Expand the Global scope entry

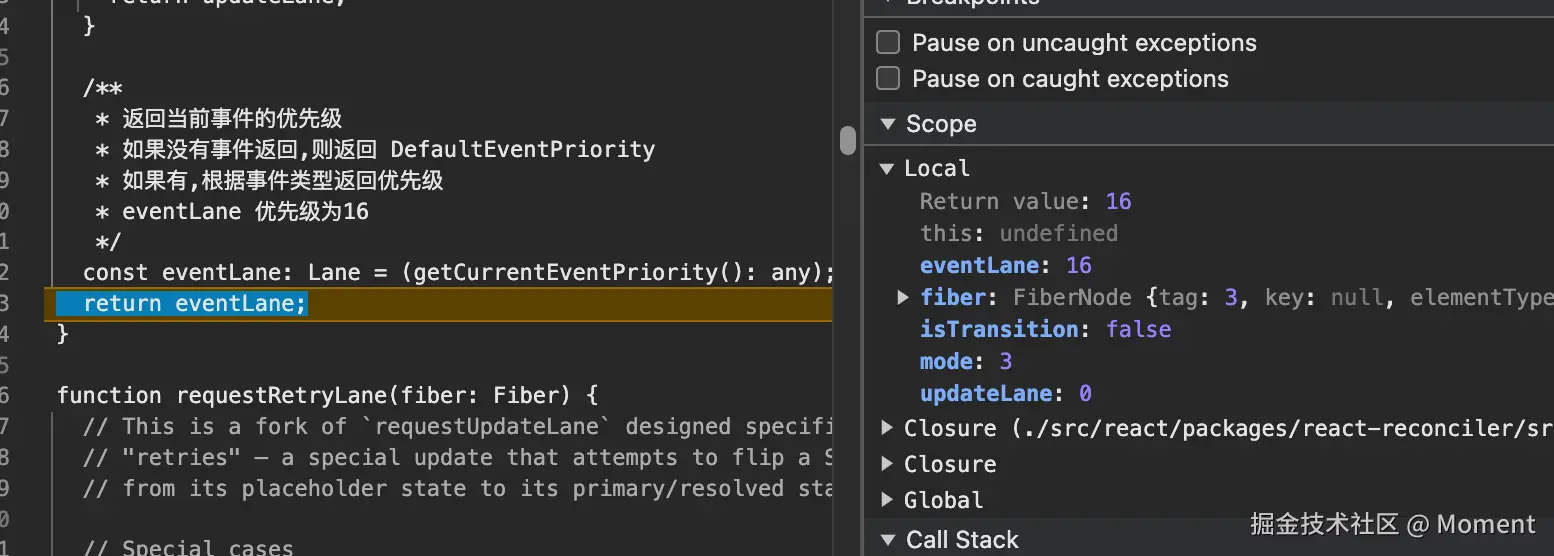887,500
